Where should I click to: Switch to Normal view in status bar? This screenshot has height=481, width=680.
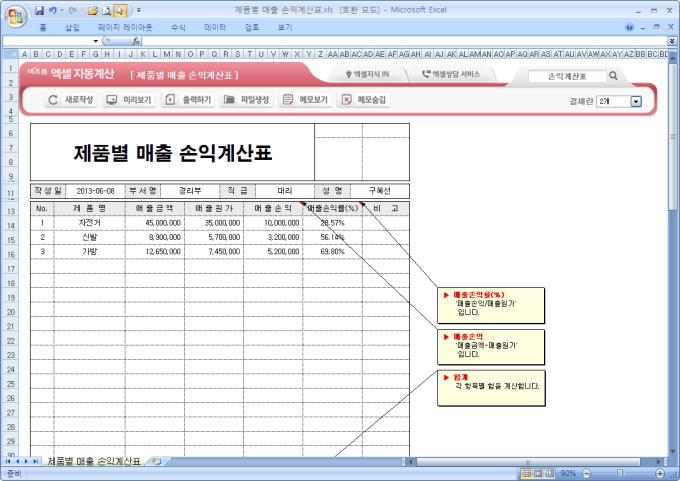click(x=526, y=474)
